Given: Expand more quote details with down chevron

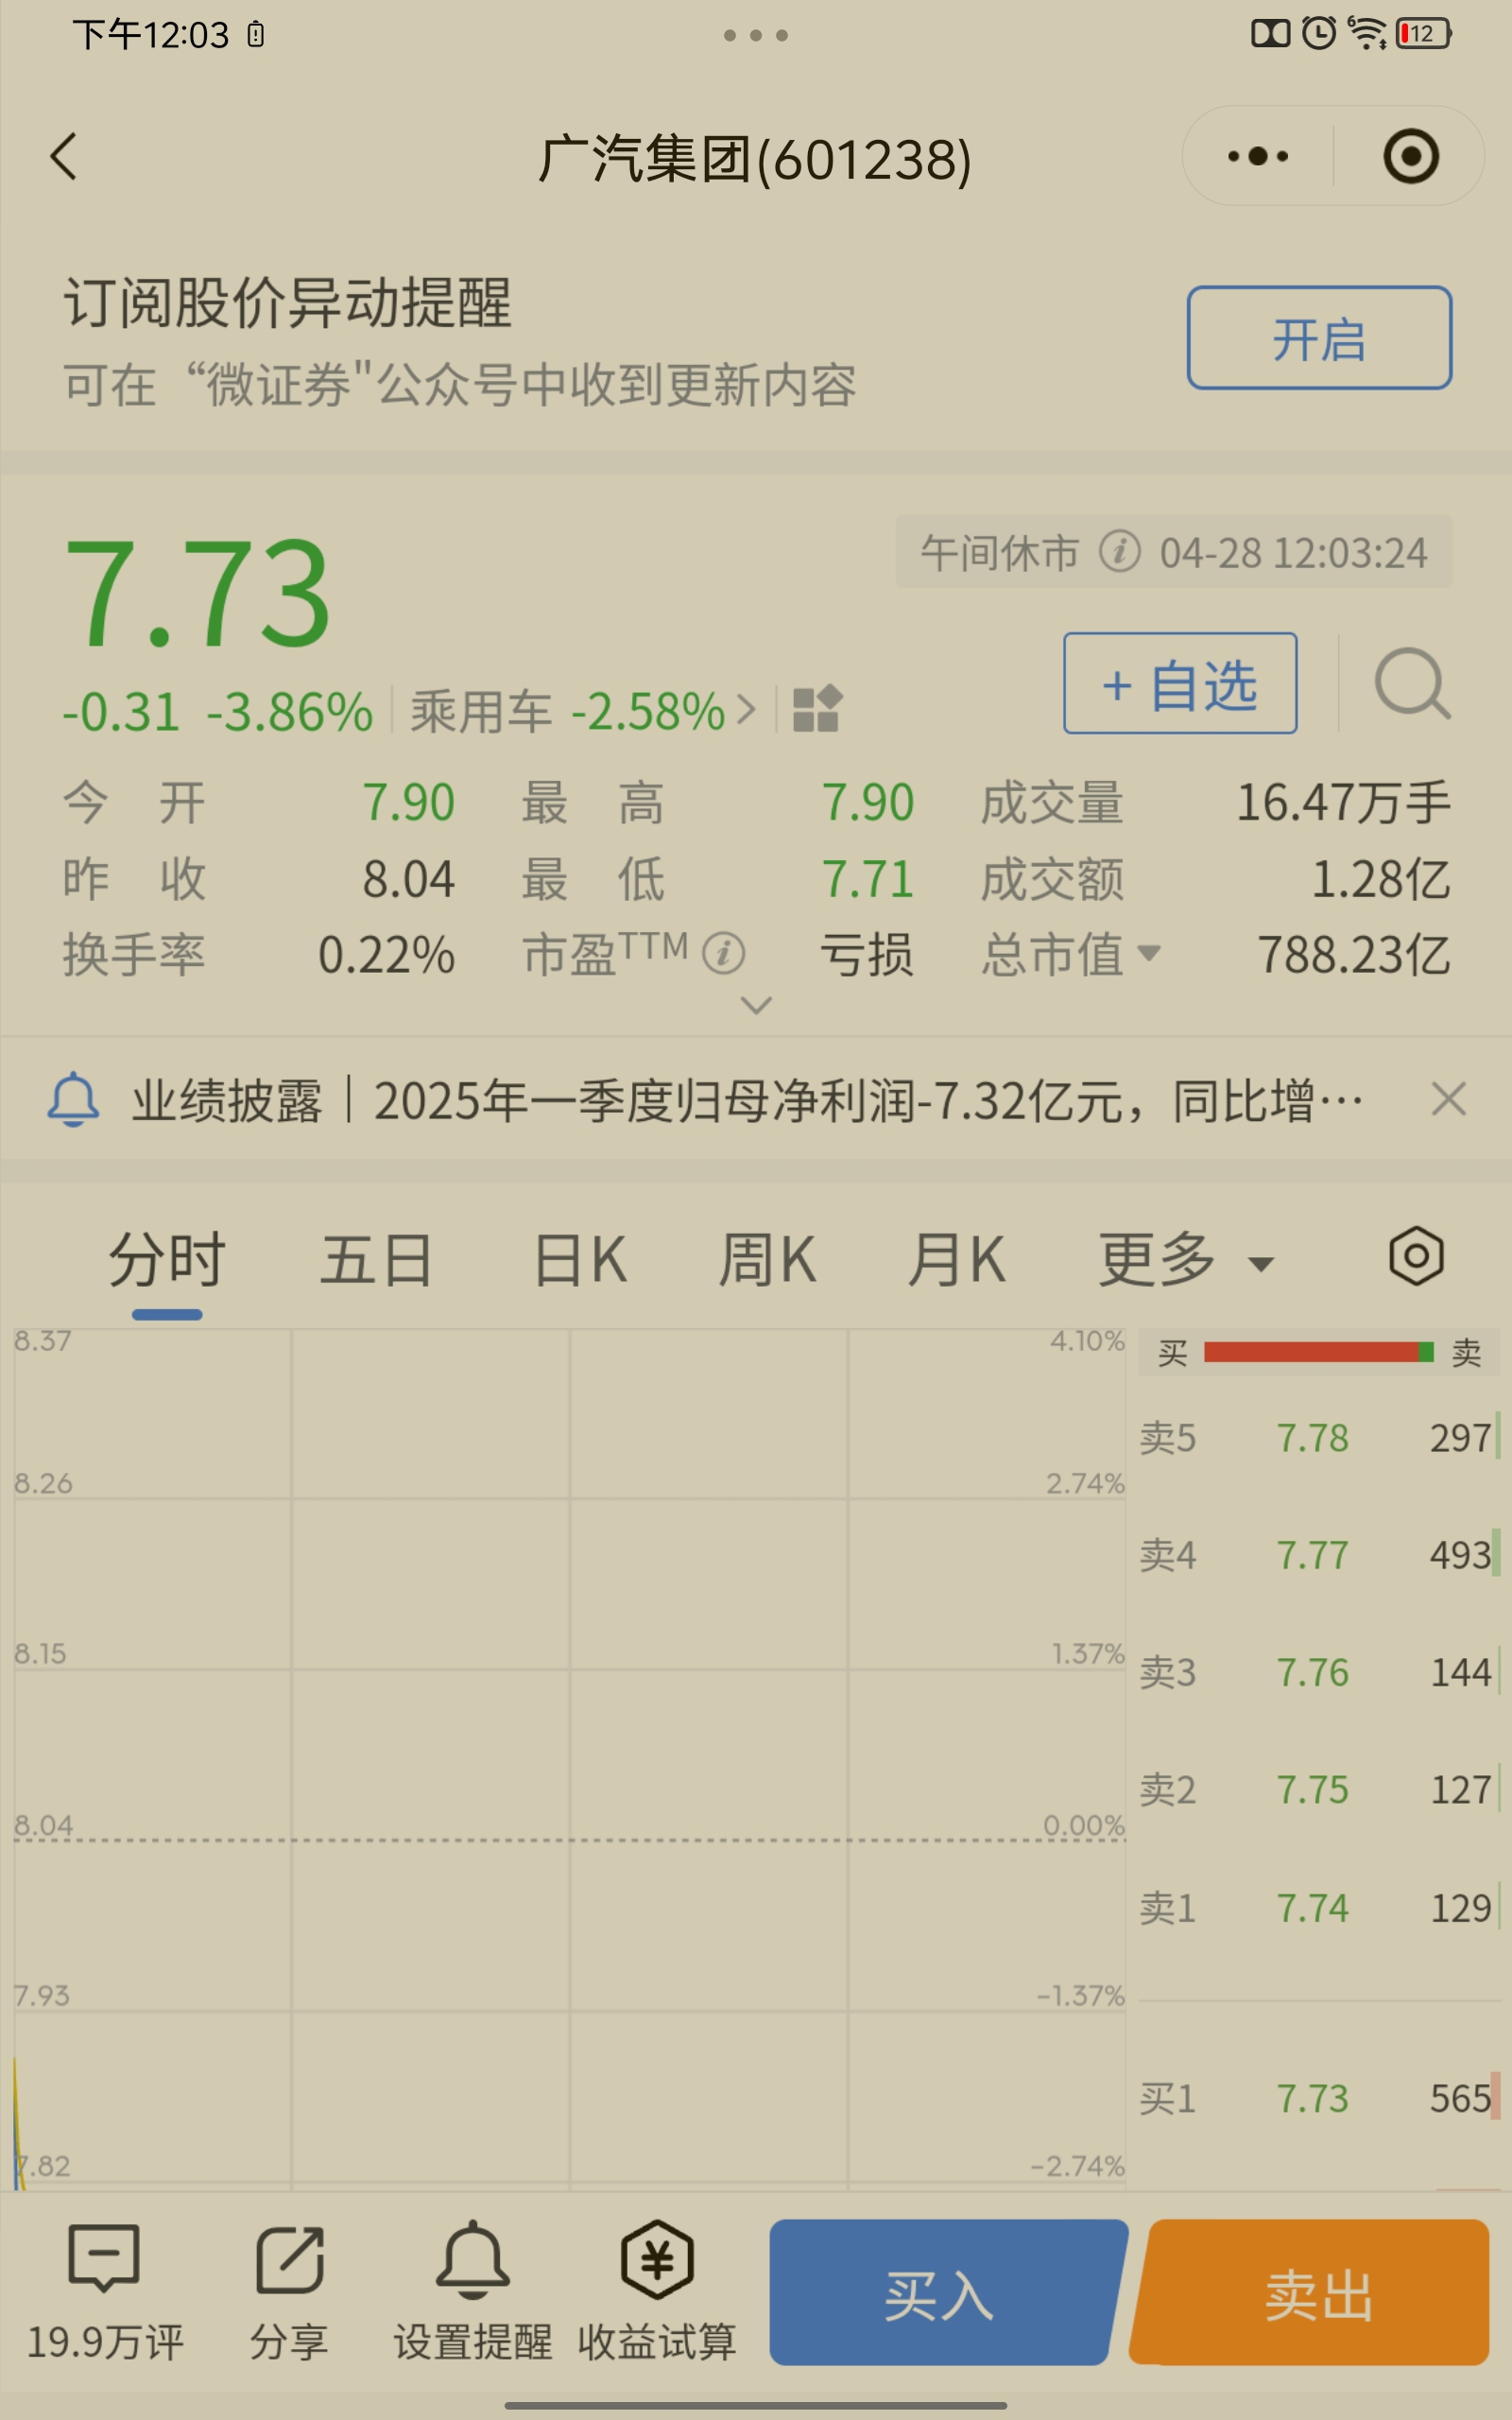Looking at the screenshot, I should pos(756,1005).
